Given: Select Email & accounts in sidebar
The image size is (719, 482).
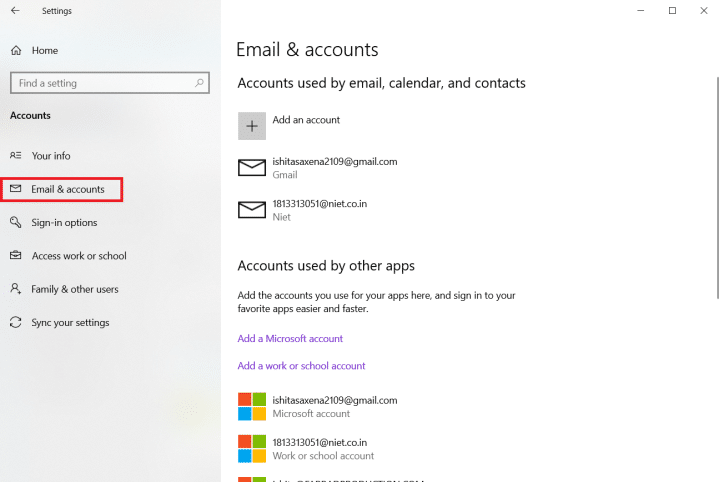Looking at the screenshot, I should 67,189.
